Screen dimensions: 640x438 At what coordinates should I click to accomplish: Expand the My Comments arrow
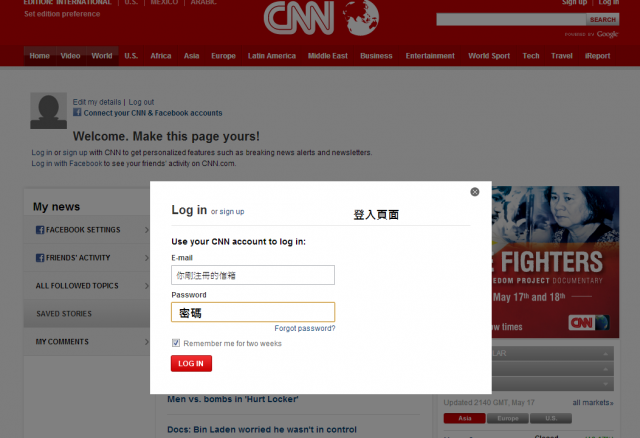pos(146,342)
